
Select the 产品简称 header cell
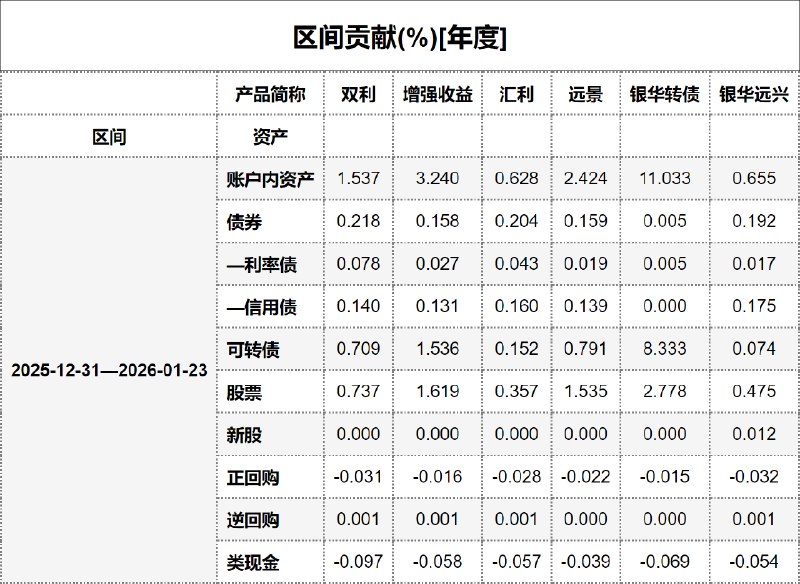[270, 95]
